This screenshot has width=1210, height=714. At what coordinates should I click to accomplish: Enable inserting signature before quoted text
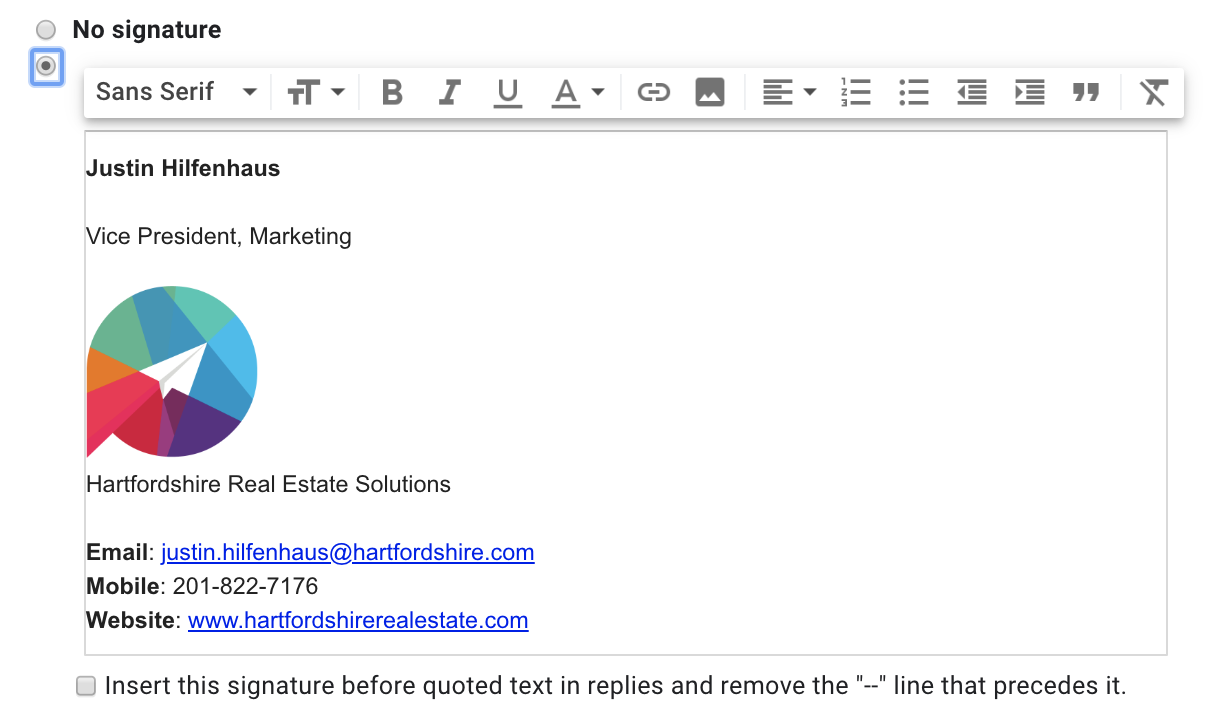coord(85,686)
